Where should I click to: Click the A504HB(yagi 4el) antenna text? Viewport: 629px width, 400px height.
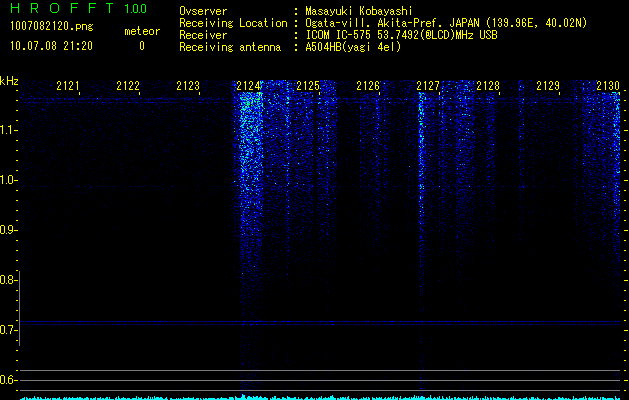353,47
